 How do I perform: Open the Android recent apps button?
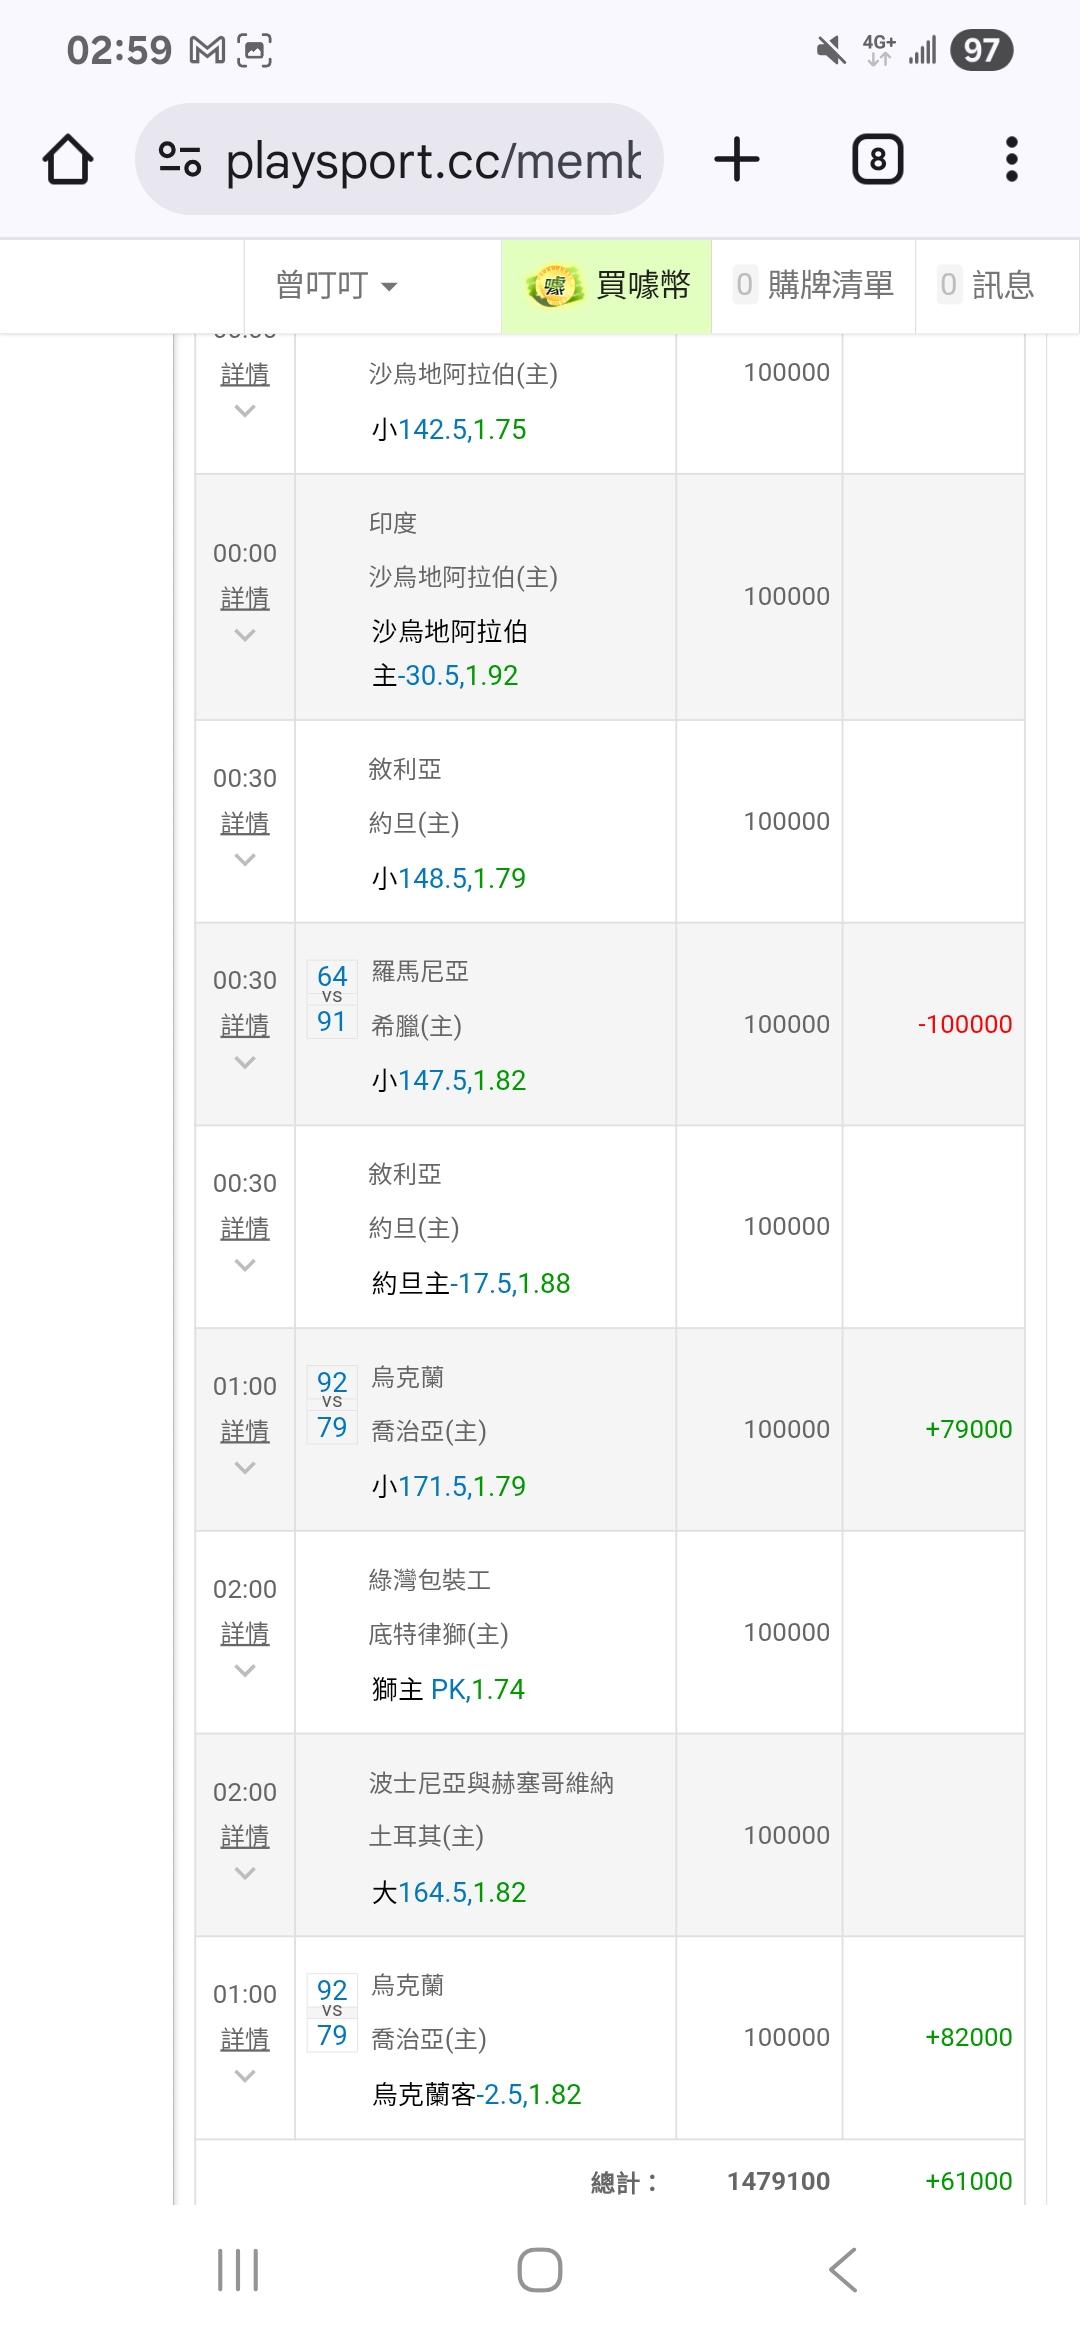[x=238, y=2270]
